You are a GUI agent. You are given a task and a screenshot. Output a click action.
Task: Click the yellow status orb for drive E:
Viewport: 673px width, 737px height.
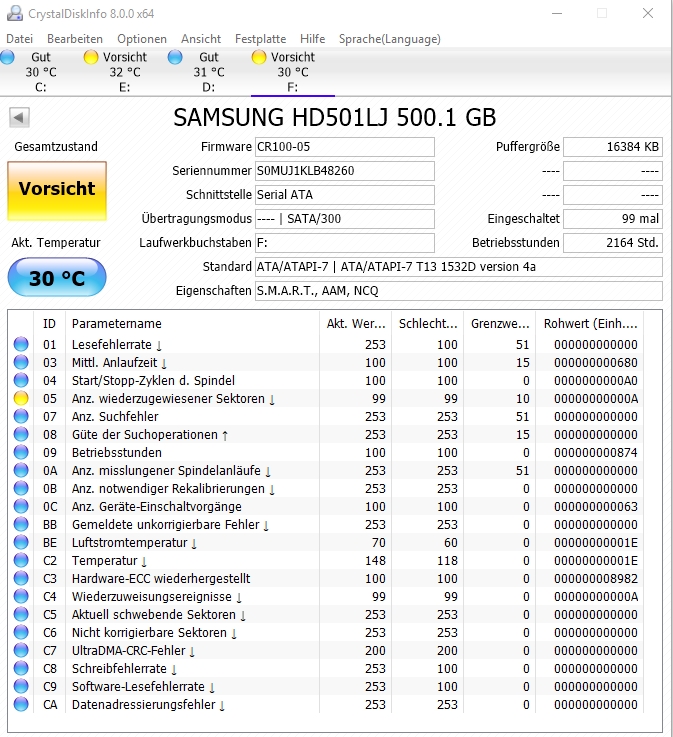point(90,57)
